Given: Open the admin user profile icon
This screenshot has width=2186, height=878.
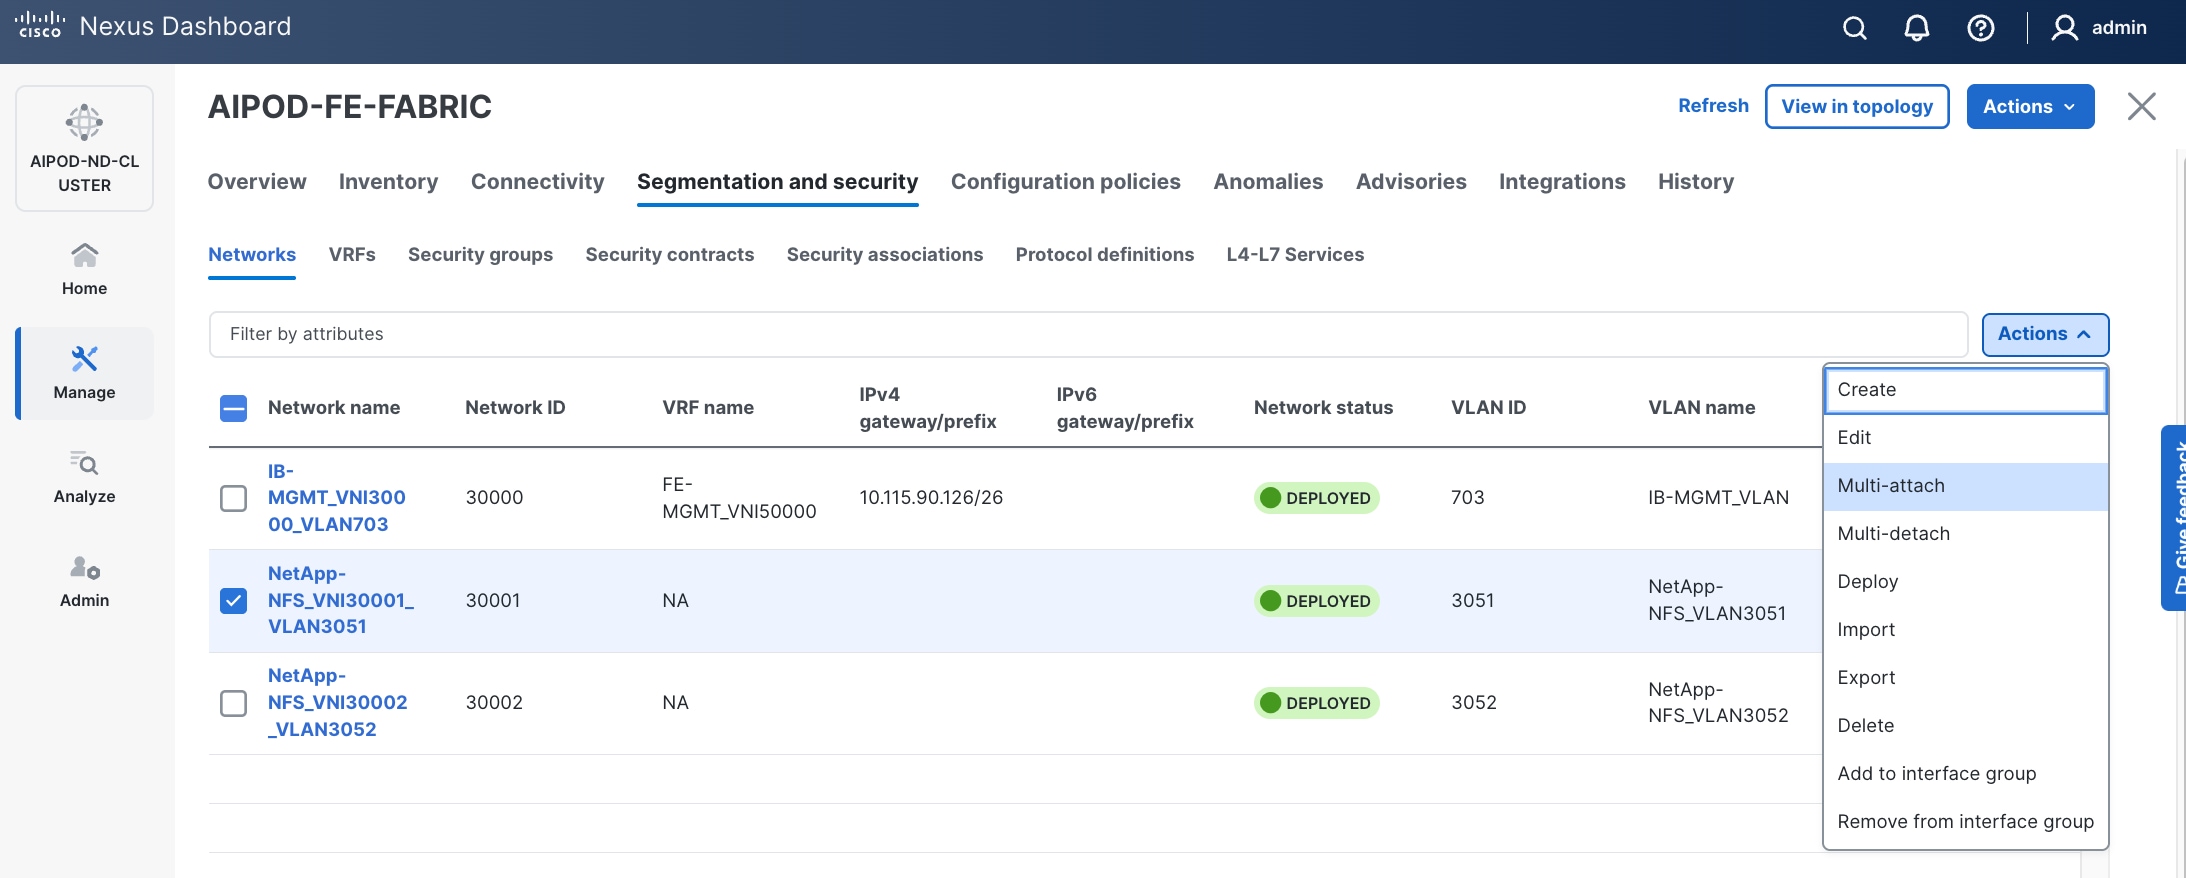Looking at the screenshot, I should [x=2064, y=28].
